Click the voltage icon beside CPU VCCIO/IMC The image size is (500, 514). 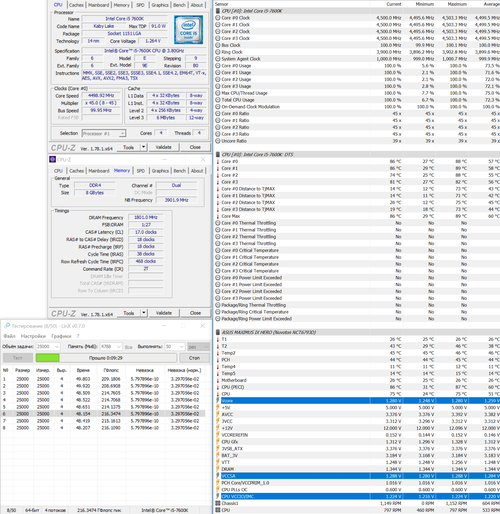click(218, 497)
